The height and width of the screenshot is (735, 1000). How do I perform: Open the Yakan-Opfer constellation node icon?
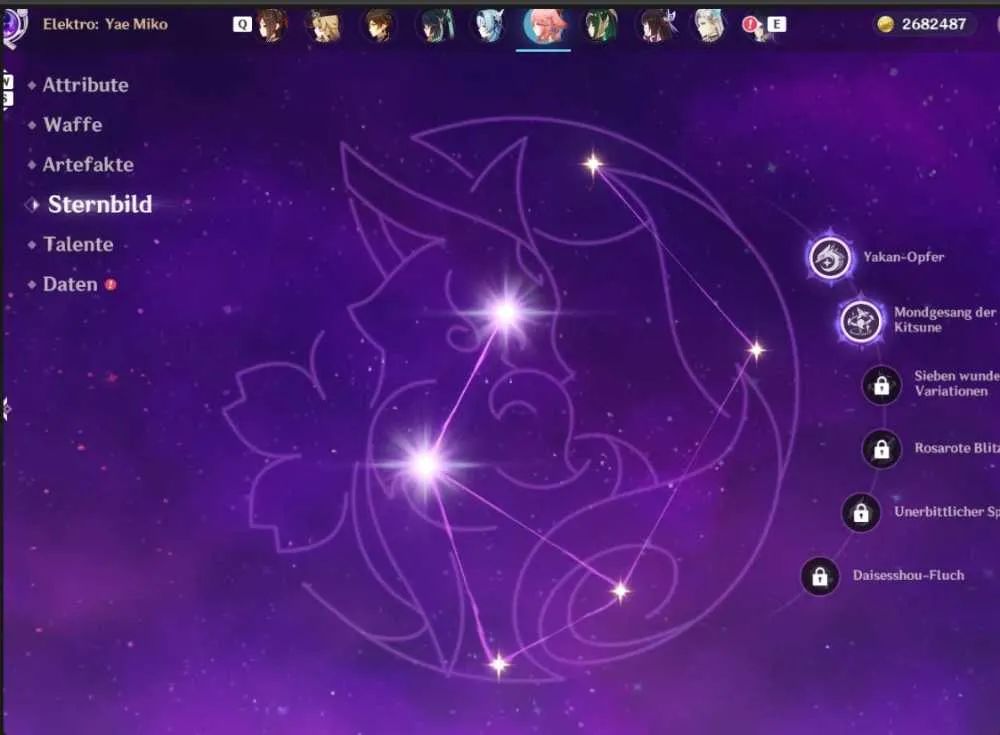point(830,258)
